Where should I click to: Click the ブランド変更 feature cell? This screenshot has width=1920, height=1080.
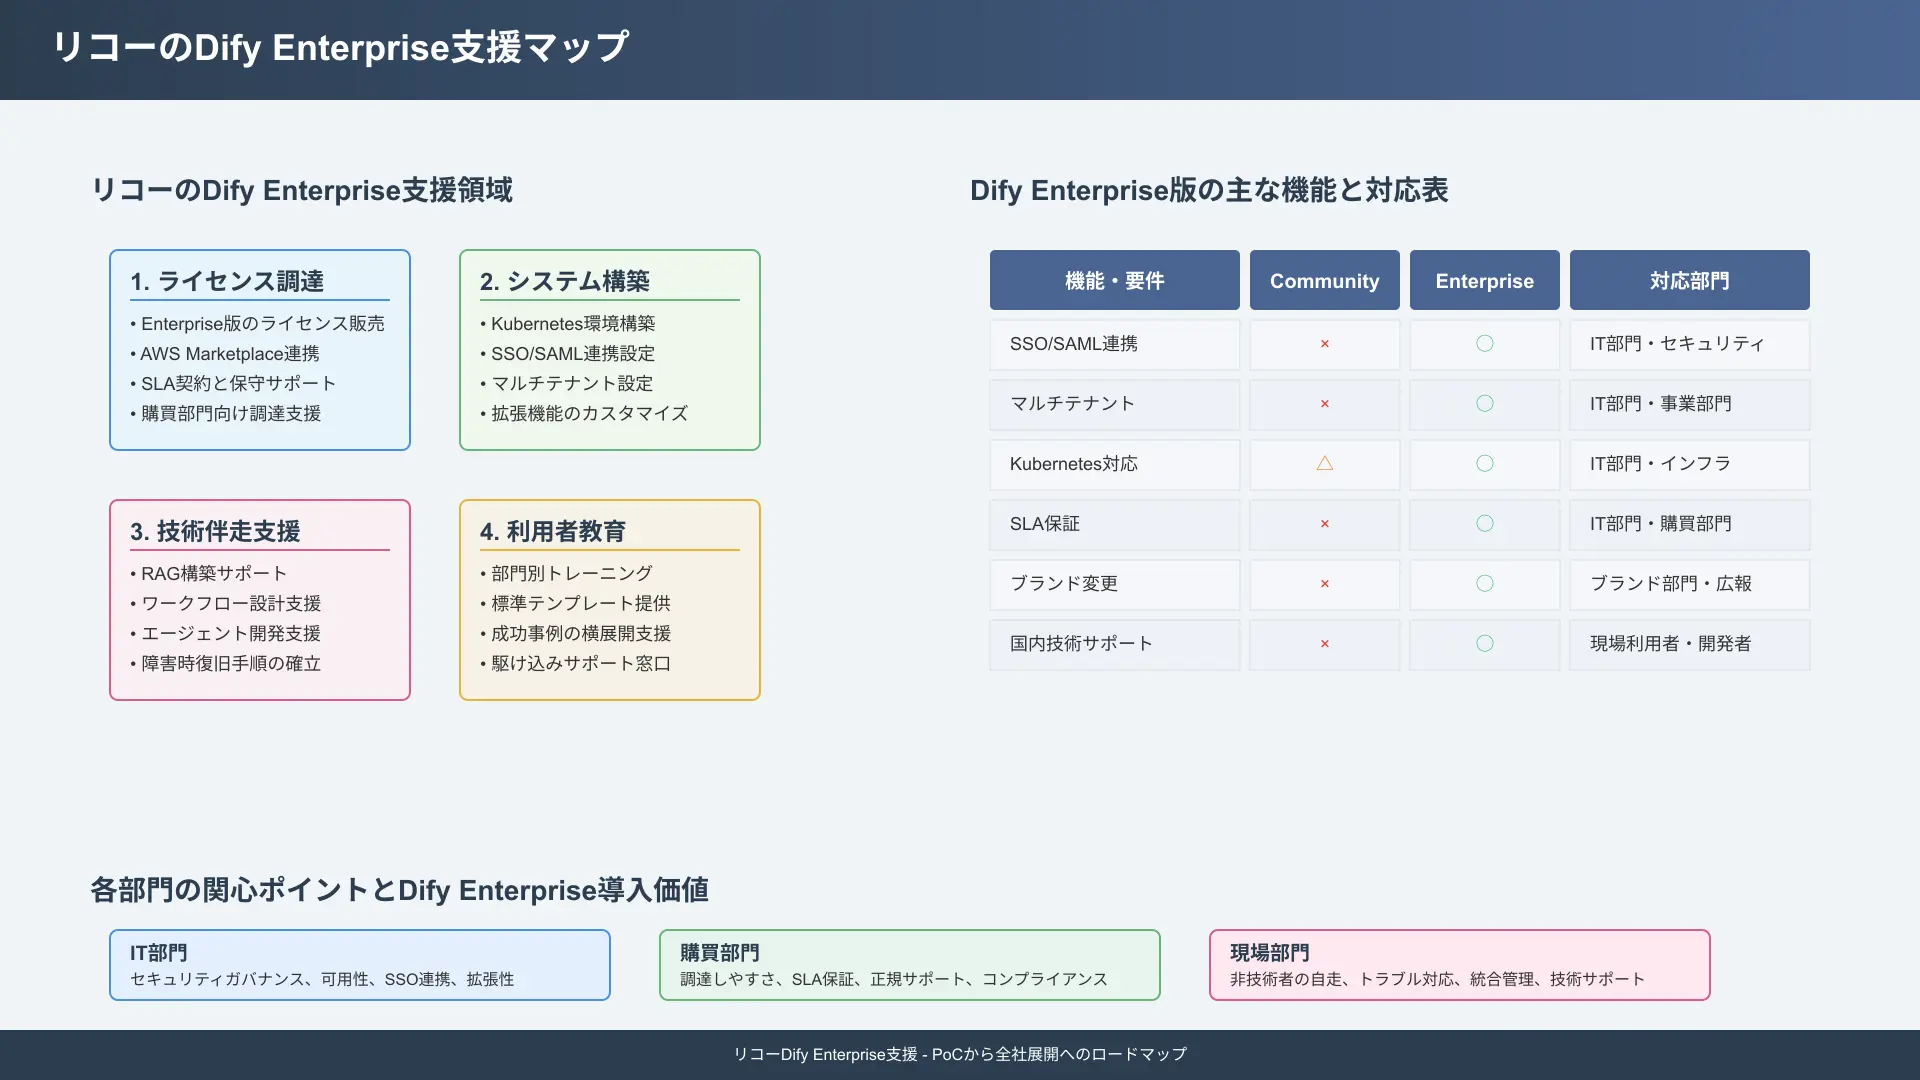[x=1115, y=584]
